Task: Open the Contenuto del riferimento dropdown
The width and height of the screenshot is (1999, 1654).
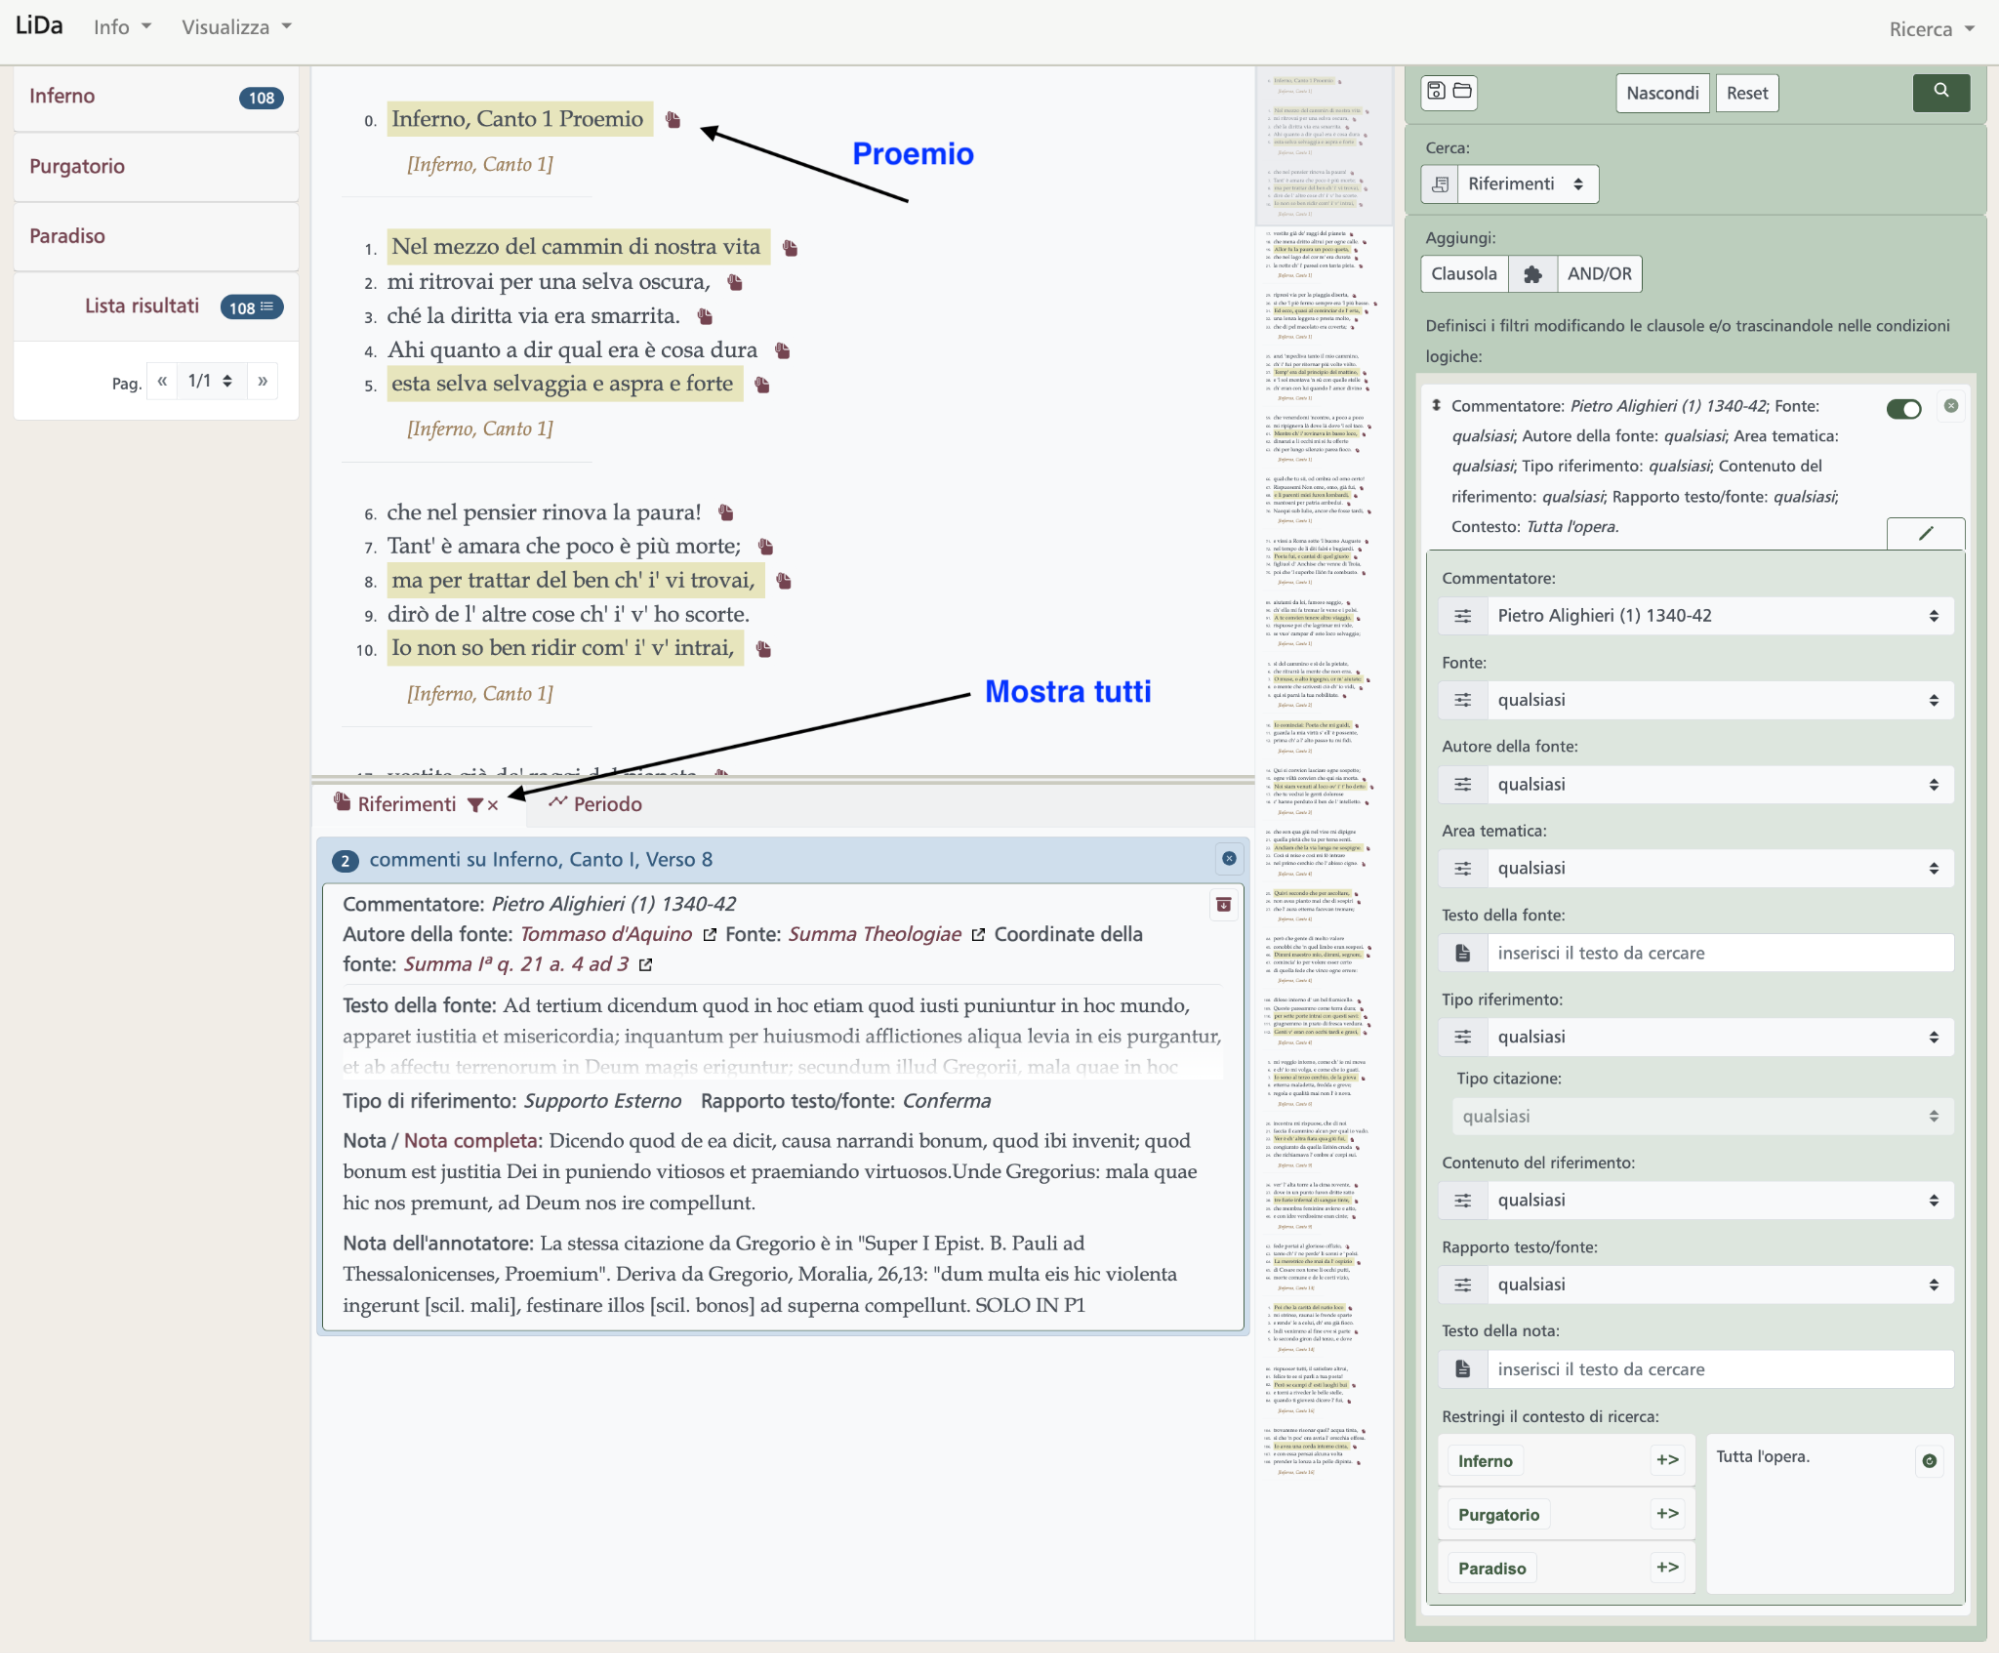Action: click(x=1719, y=1201)
